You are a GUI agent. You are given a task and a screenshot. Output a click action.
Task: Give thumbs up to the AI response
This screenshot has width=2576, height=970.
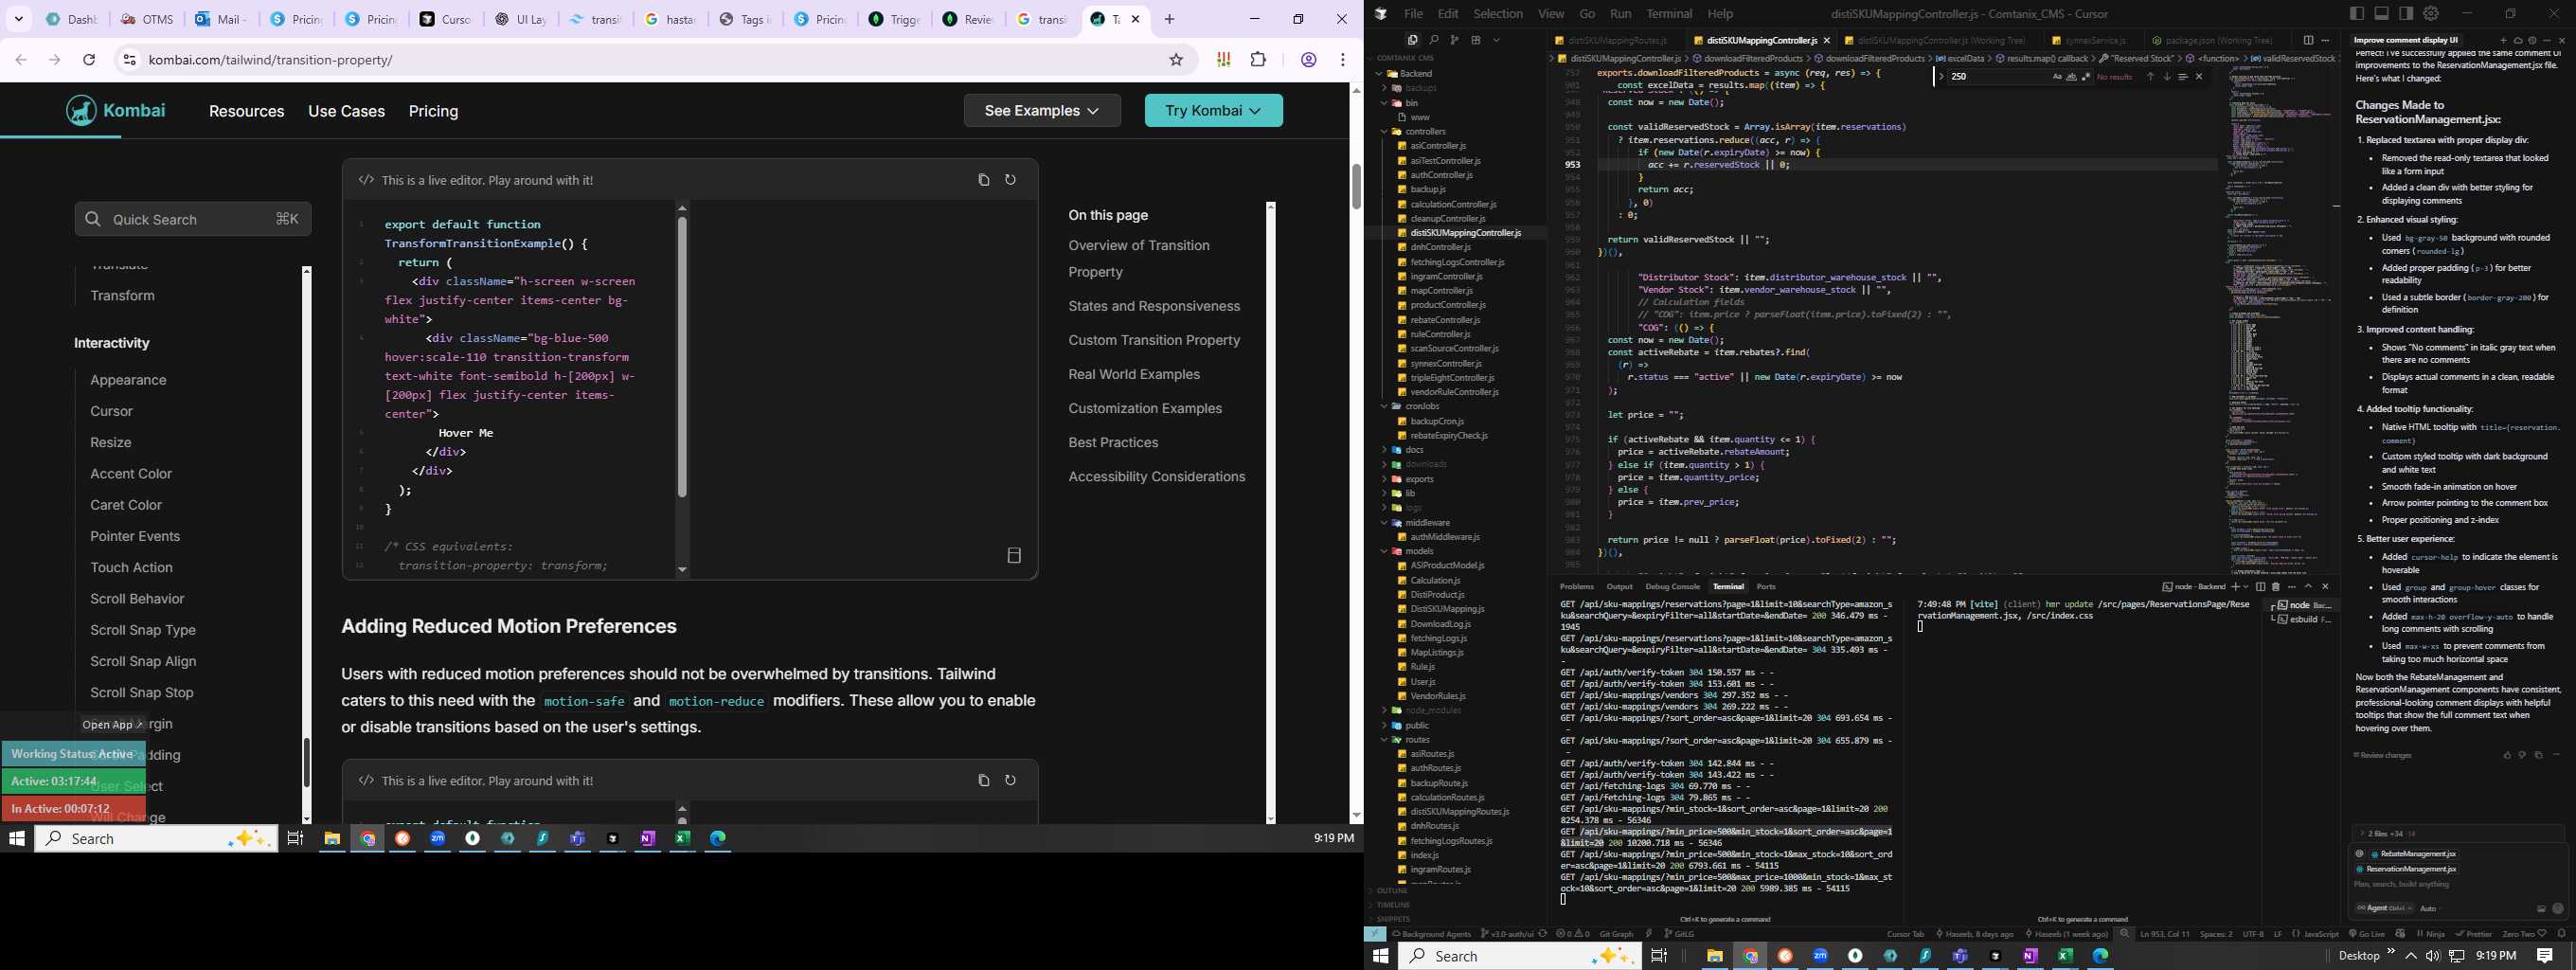point(2507,755)
